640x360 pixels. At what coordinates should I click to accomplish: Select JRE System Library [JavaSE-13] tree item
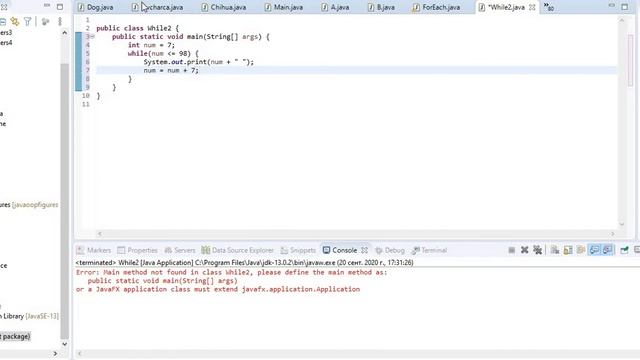[29, 316]
